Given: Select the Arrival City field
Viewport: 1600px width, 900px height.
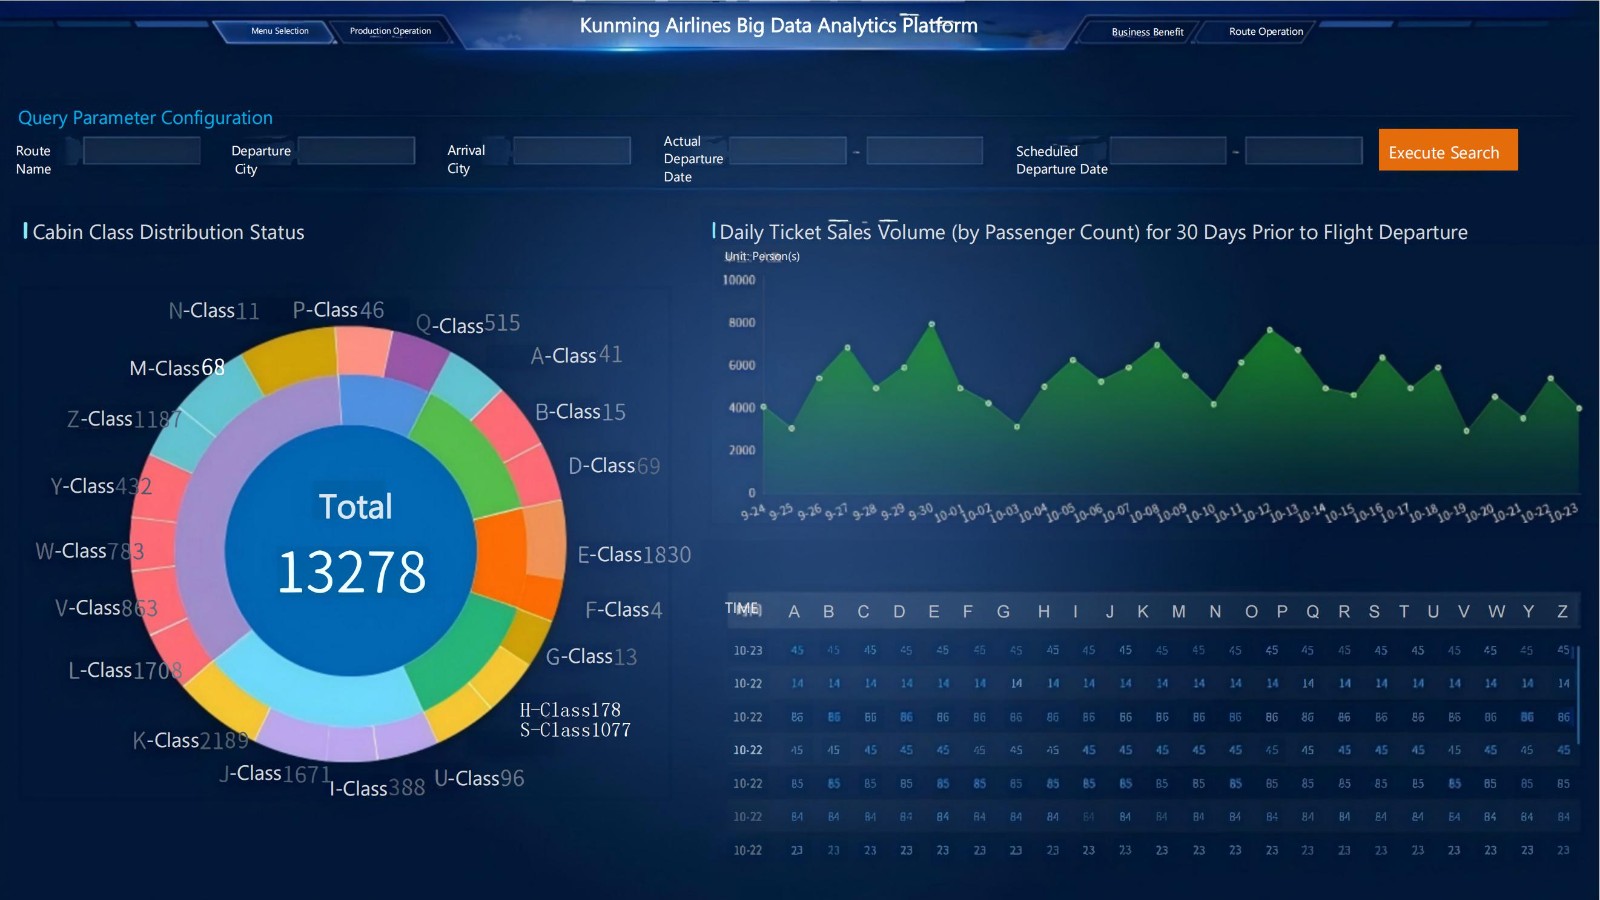Looking at the screenshot, I should 571,151.
